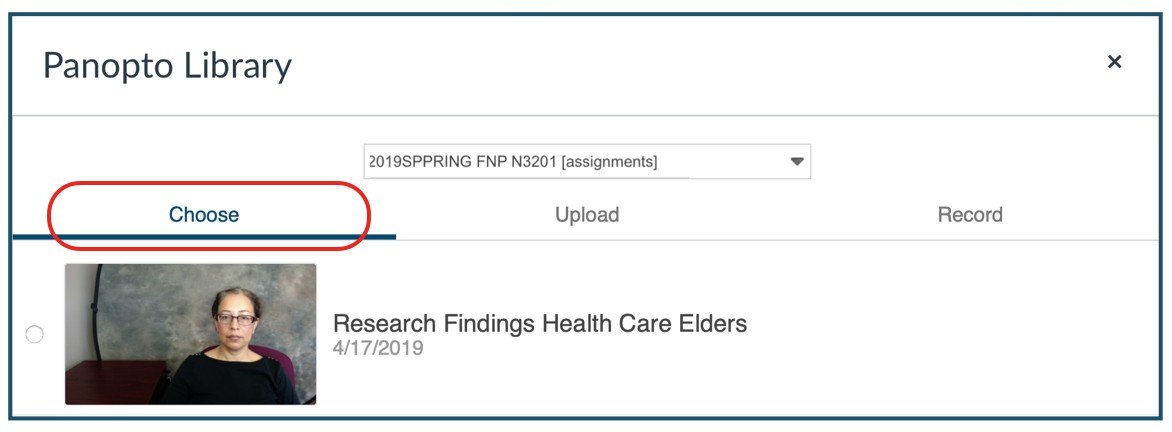The height and width of the screenshot is (432, 1172).
Task: Click the Research Findings Health Care Elders title
Action: pyautogui.click(x=540, y=324)
